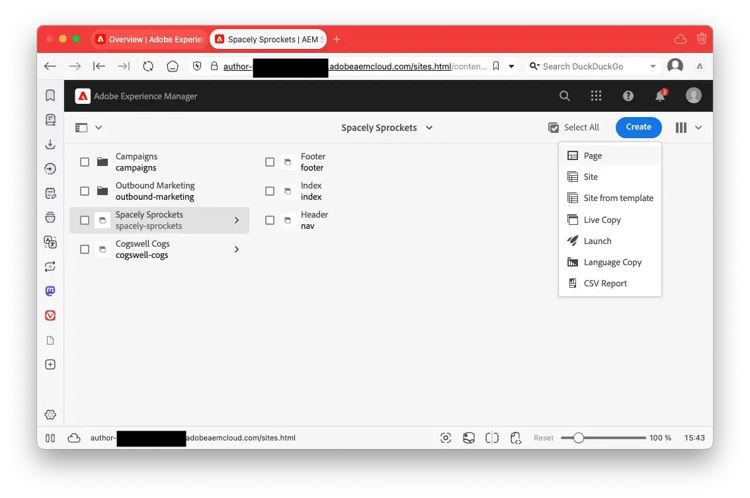This screenshot has height=498, width=750.
Task: Click the status bar clock 15:43
Action: point(695,438)
